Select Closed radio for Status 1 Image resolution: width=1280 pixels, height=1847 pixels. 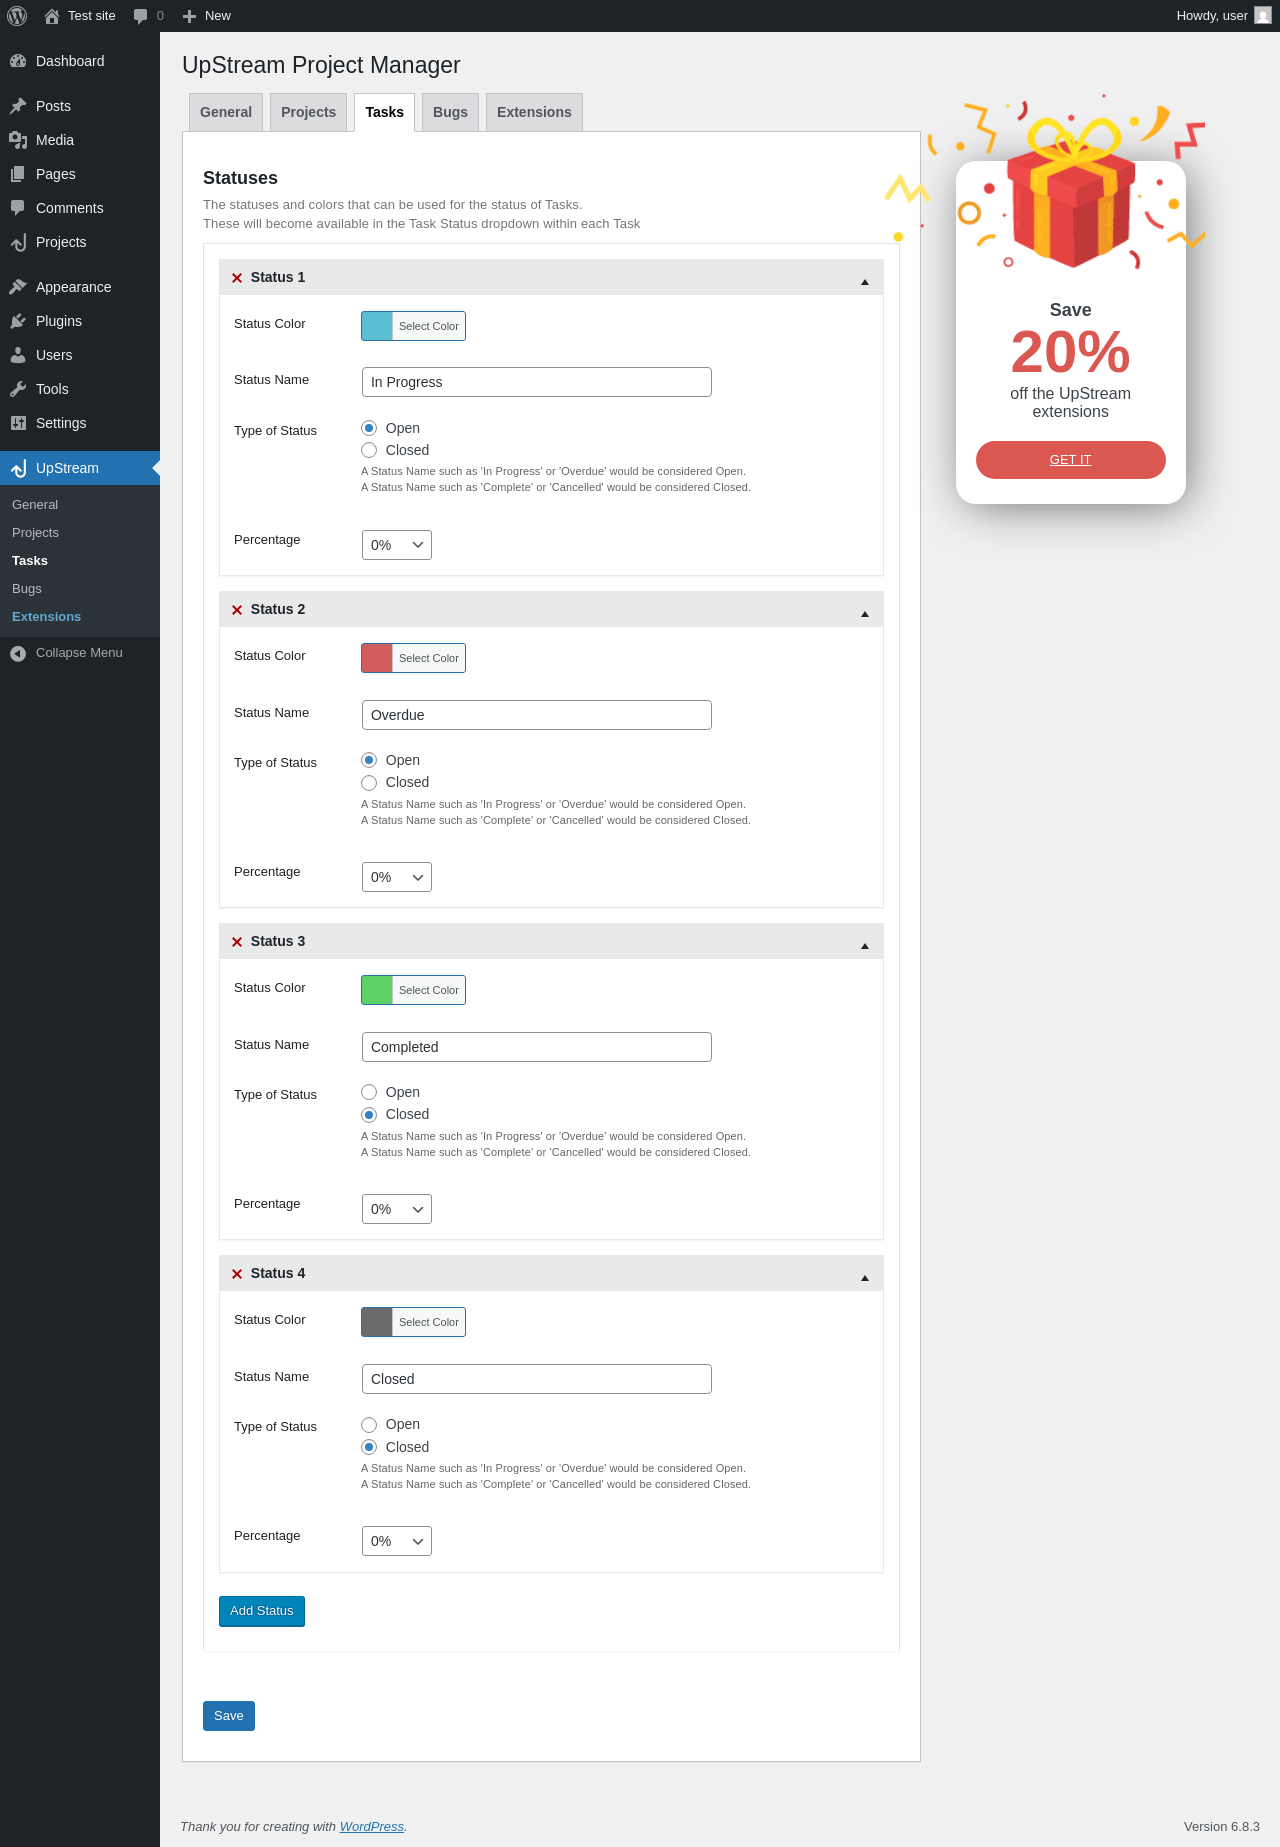(369, 450)
